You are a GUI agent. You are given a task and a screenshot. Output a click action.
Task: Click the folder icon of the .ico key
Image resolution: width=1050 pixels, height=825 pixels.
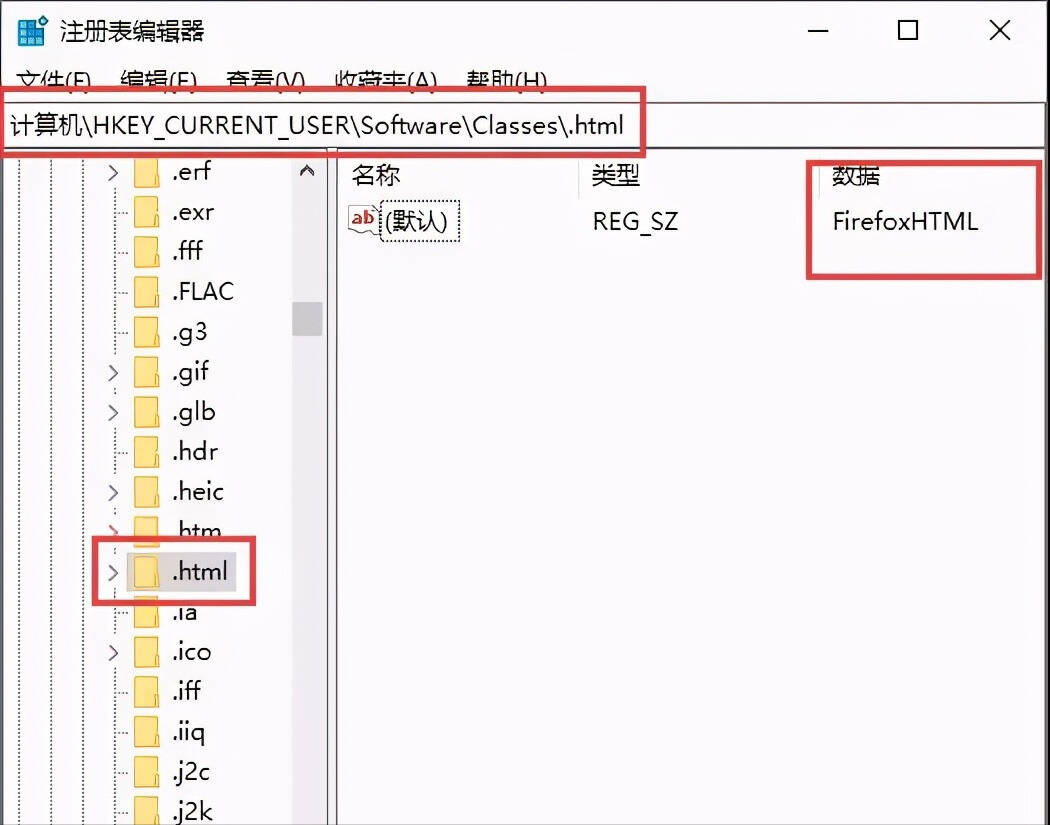tap(147, 652)
